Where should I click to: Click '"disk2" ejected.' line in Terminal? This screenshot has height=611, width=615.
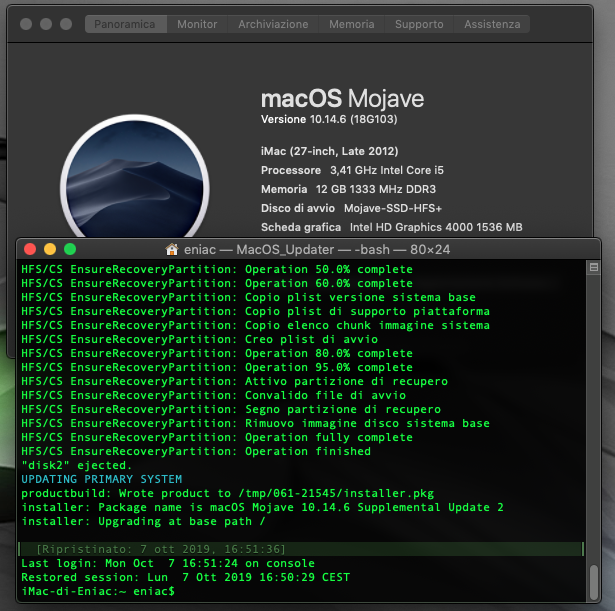(76, 465)
